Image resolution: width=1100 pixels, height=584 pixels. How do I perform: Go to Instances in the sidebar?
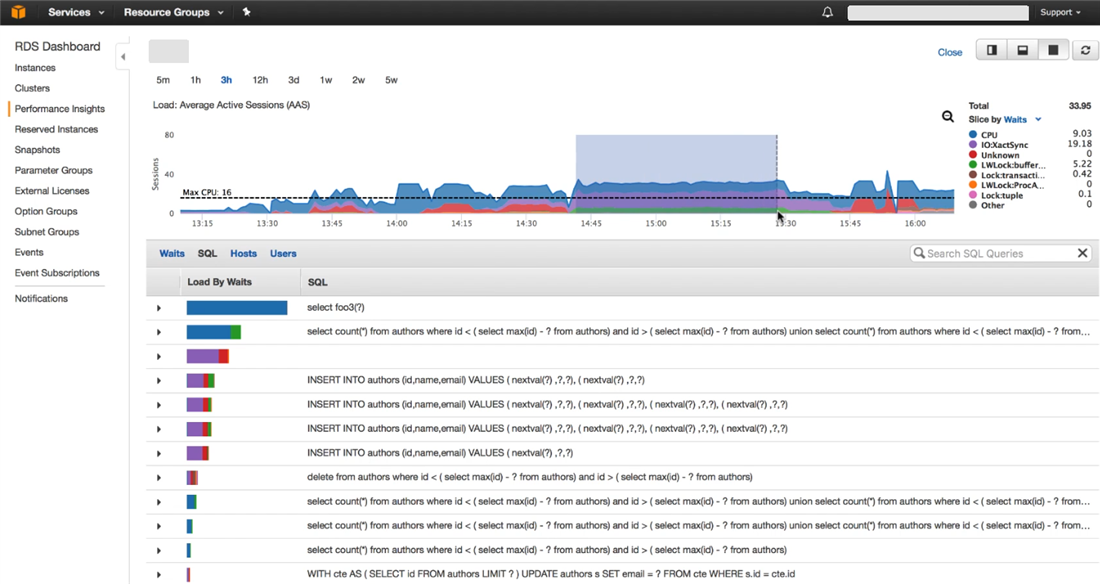[x=35, y=67]
